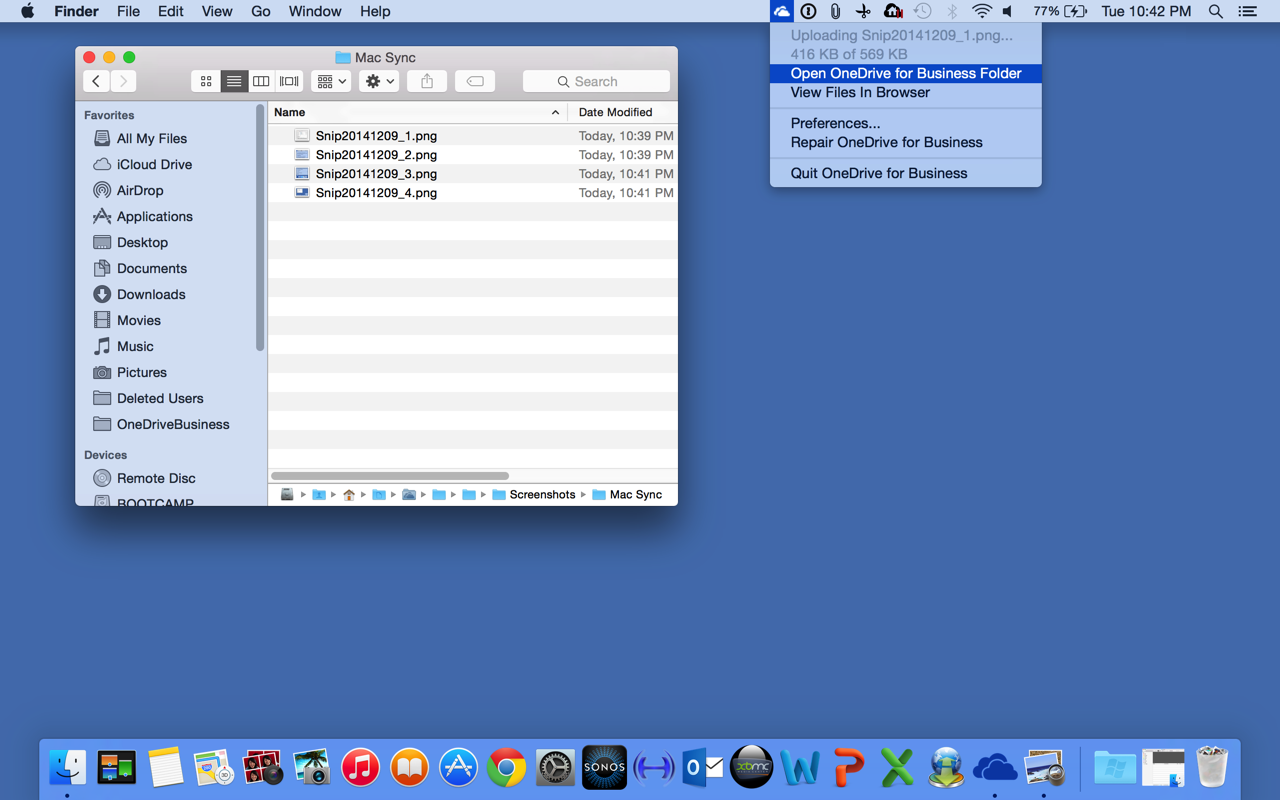Switch Finder to column view

(x=261, y=82)
